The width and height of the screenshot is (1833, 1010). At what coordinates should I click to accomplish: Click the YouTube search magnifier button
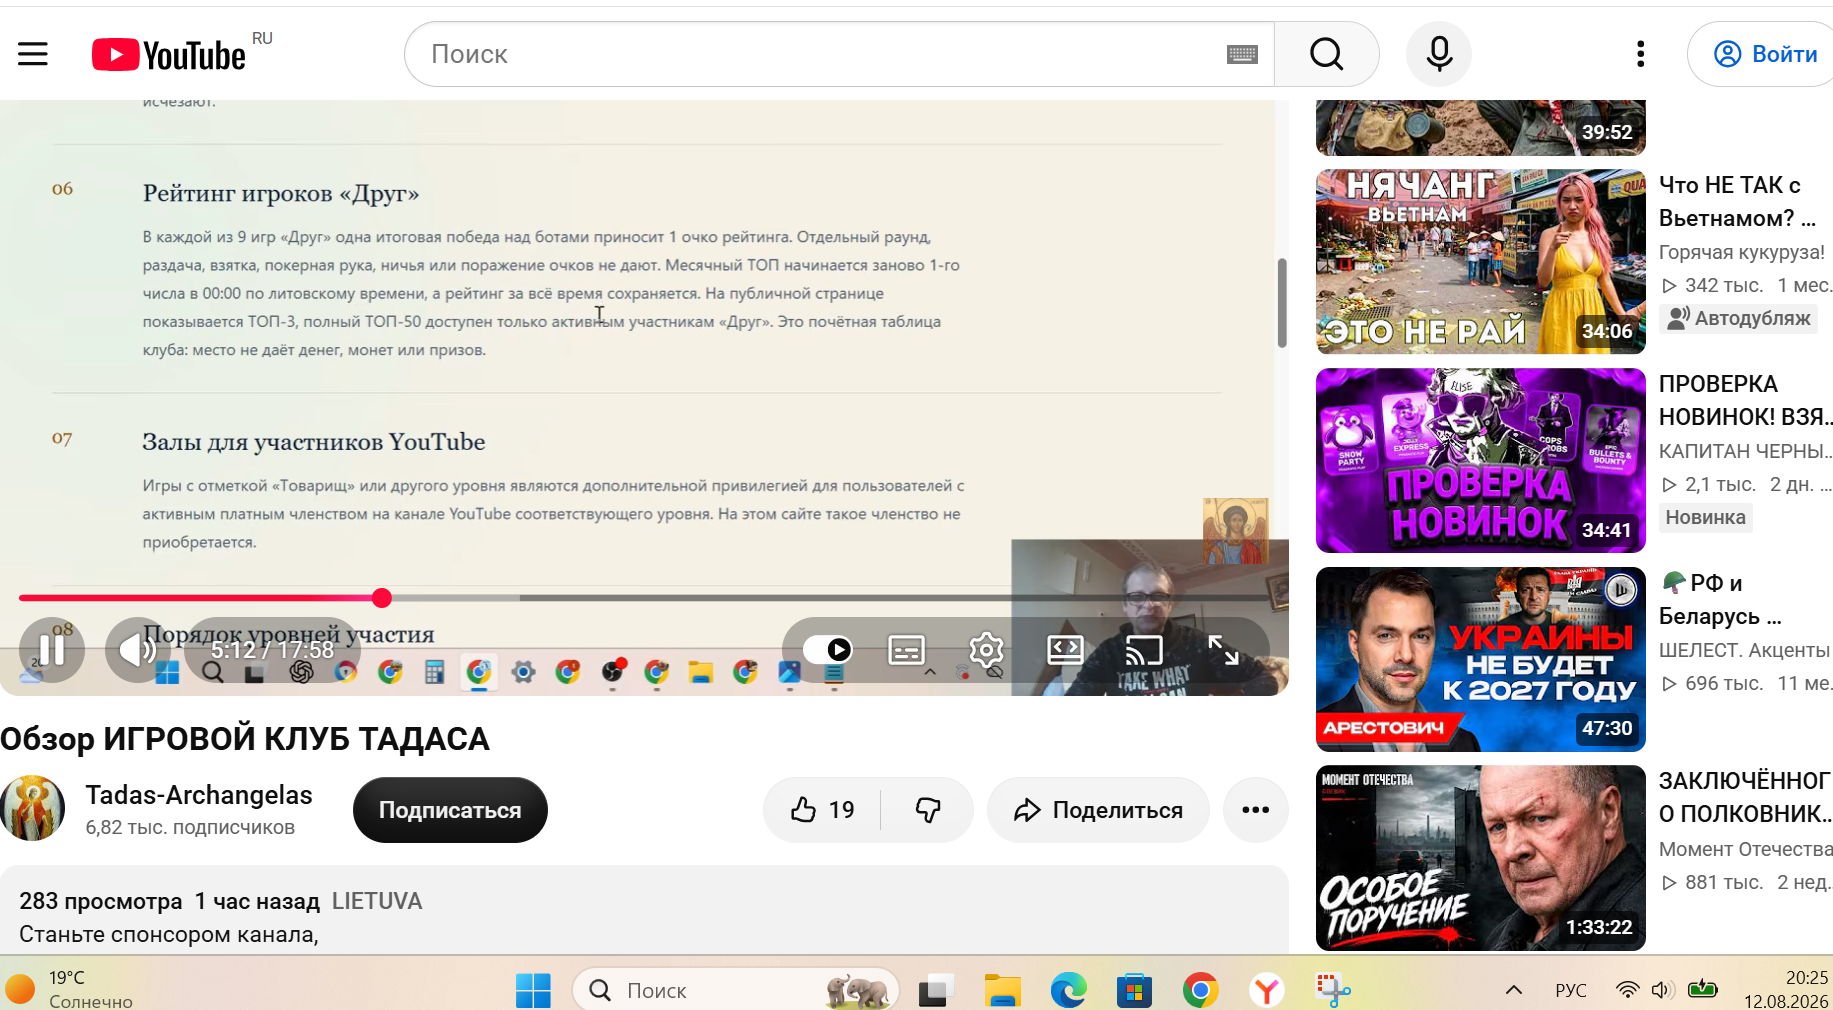(x=1327, y=54)
